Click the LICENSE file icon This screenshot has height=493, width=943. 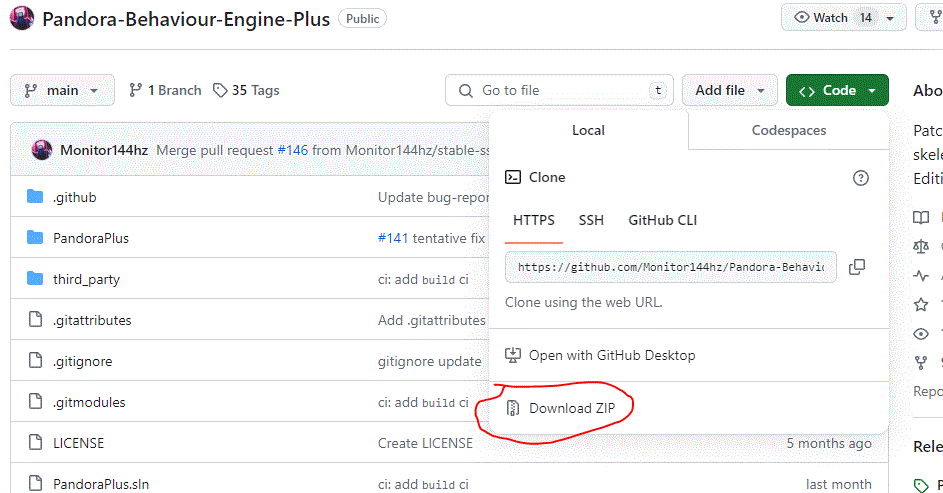coord(36,443)
